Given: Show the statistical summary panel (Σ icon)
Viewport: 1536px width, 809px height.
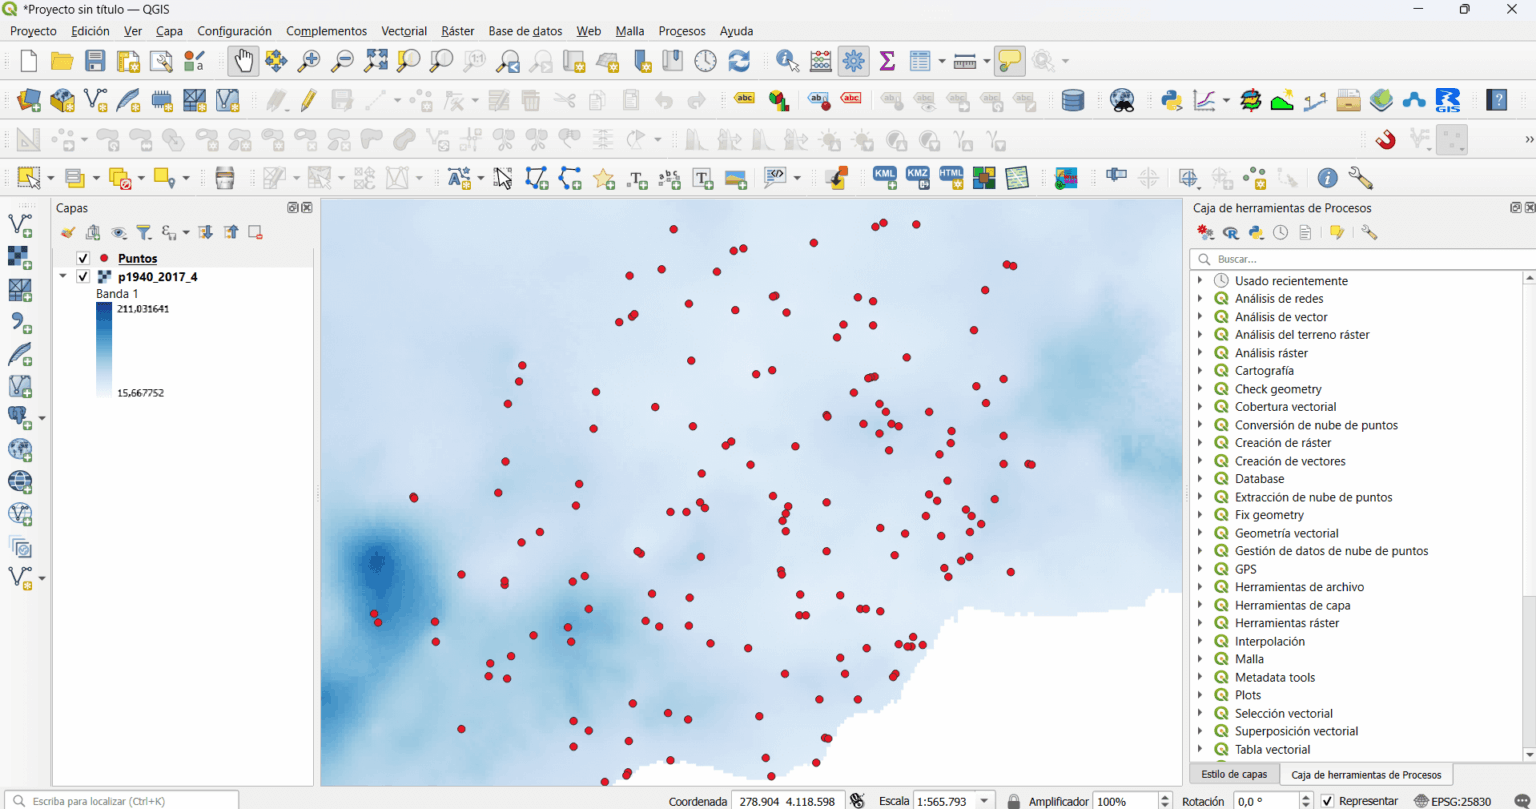Looking at the screenshot, I should coord(886,60).
